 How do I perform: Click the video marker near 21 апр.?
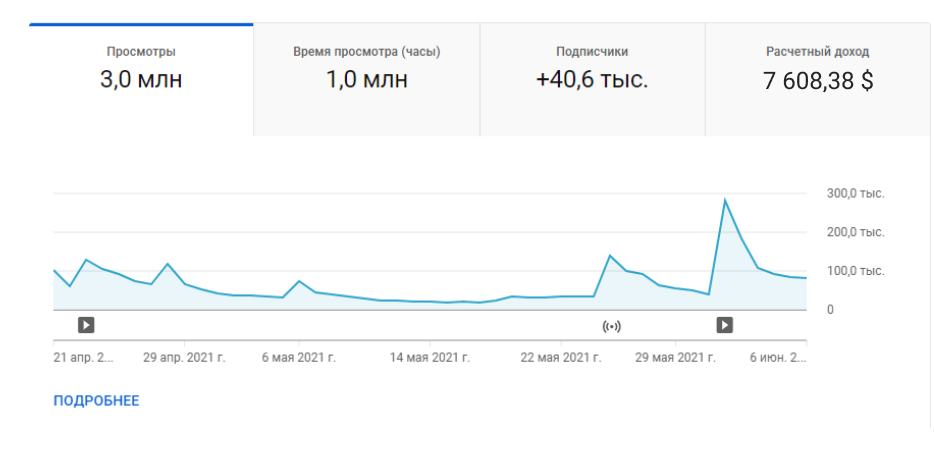86,325
